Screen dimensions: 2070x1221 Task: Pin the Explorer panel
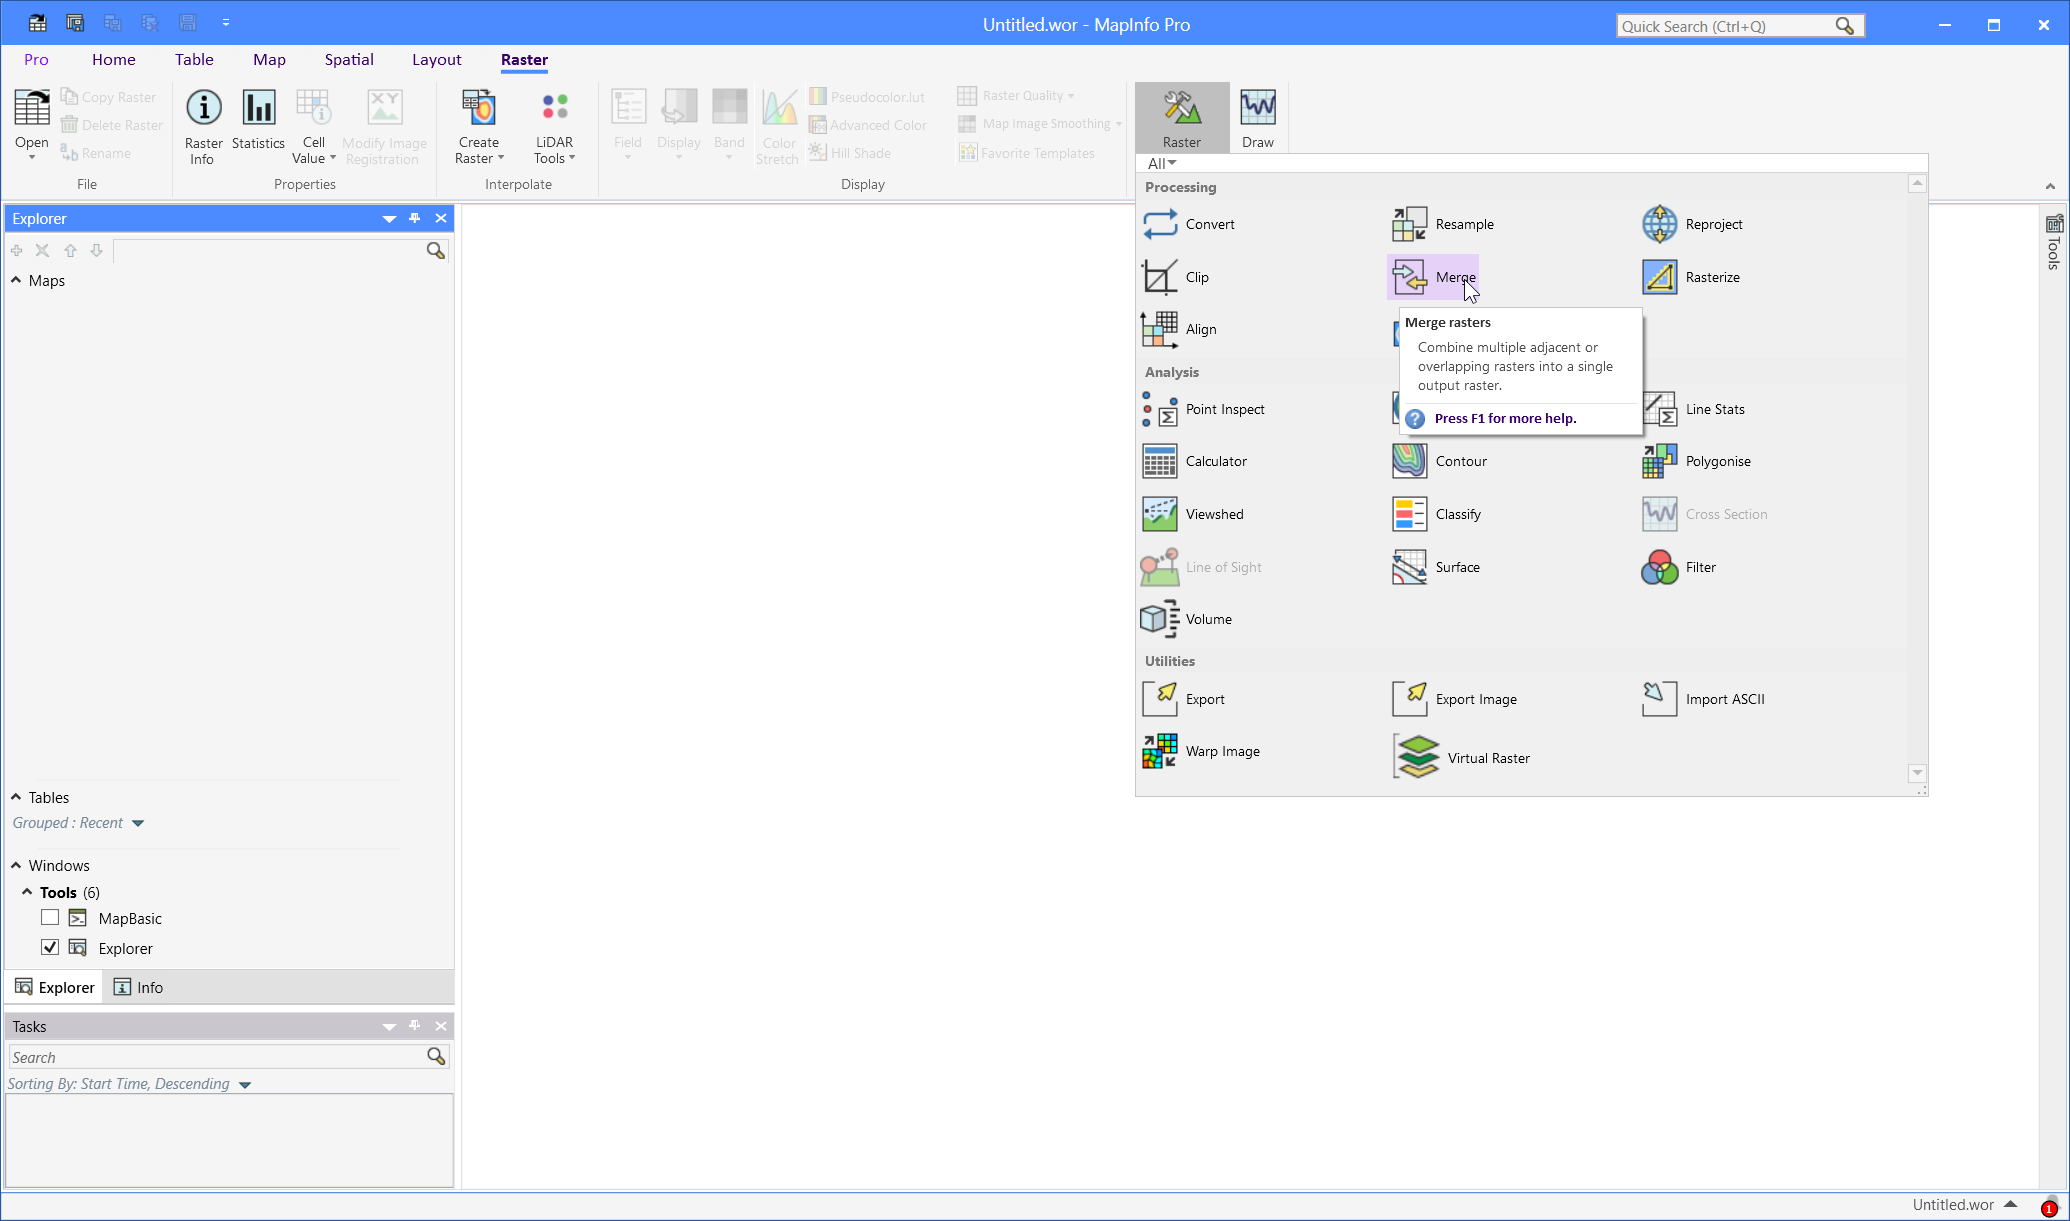(x=415, y=218)
